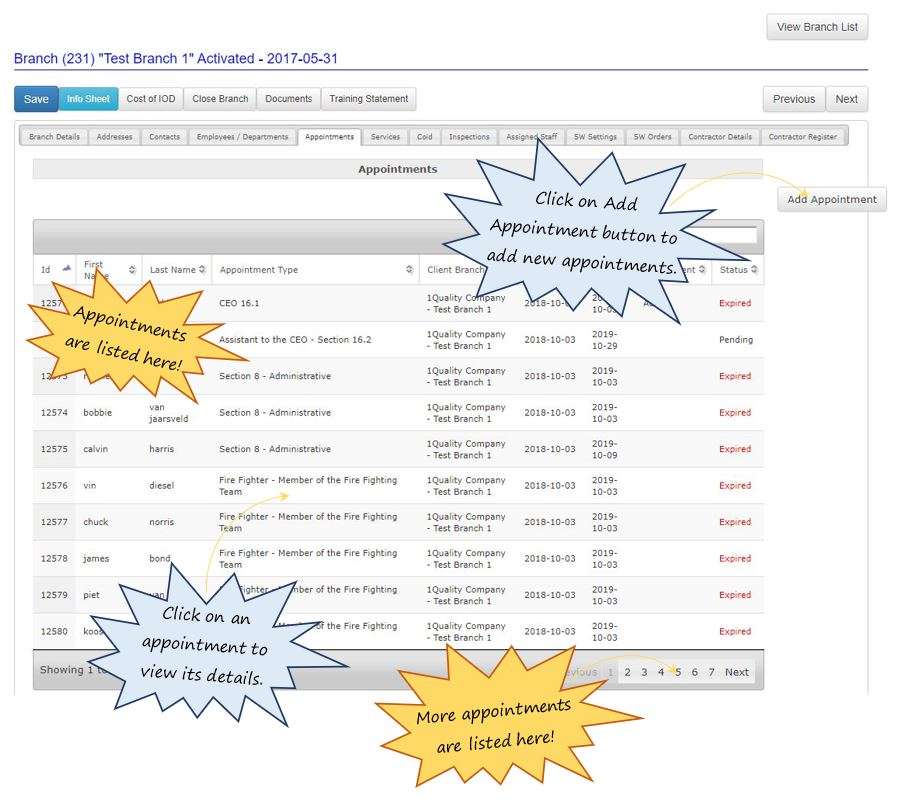The image size is (899, 801).
Task: Click the Save button
Action: pos(35,98)
